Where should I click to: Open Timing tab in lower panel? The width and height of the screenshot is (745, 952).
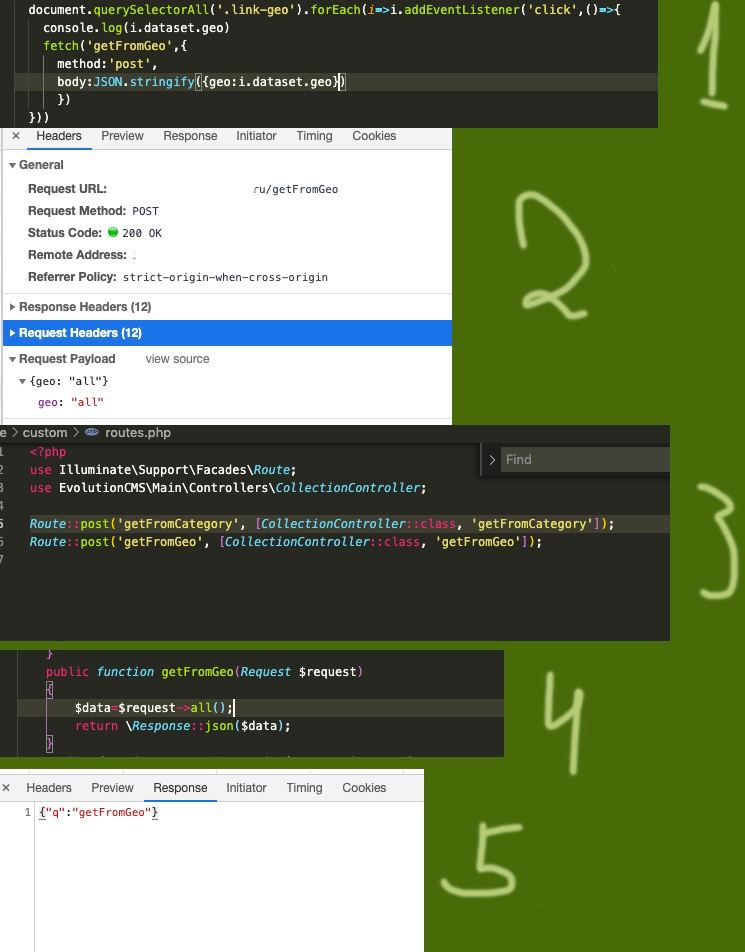tap(304, 787)
